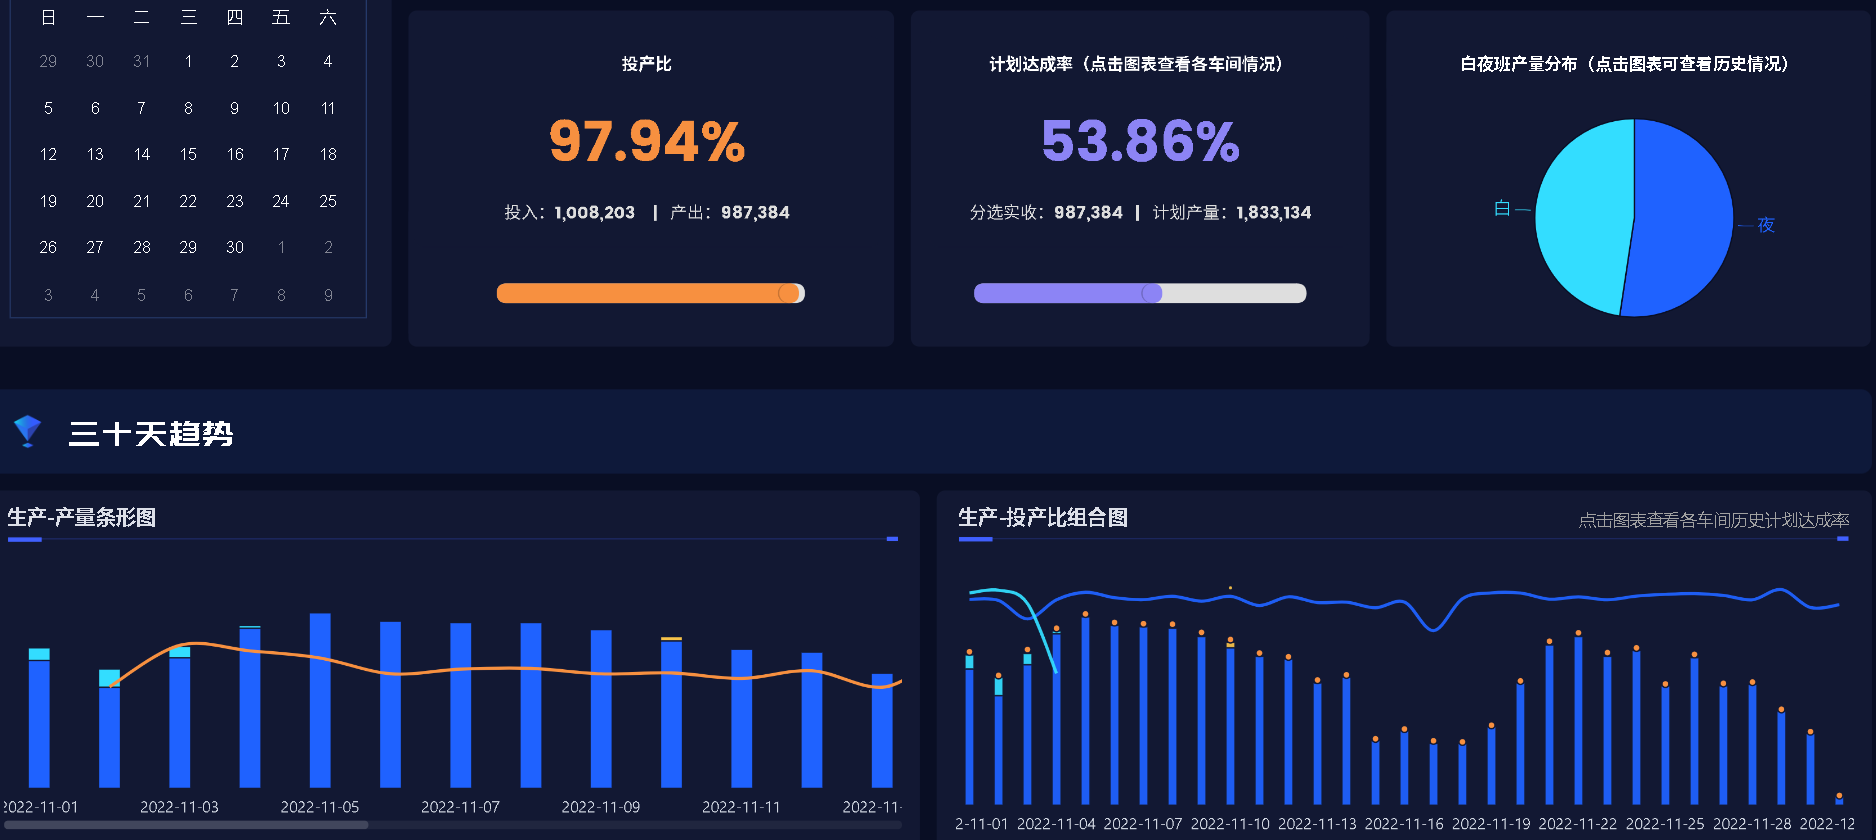Select day 24 in the calendar

[281, 201]
